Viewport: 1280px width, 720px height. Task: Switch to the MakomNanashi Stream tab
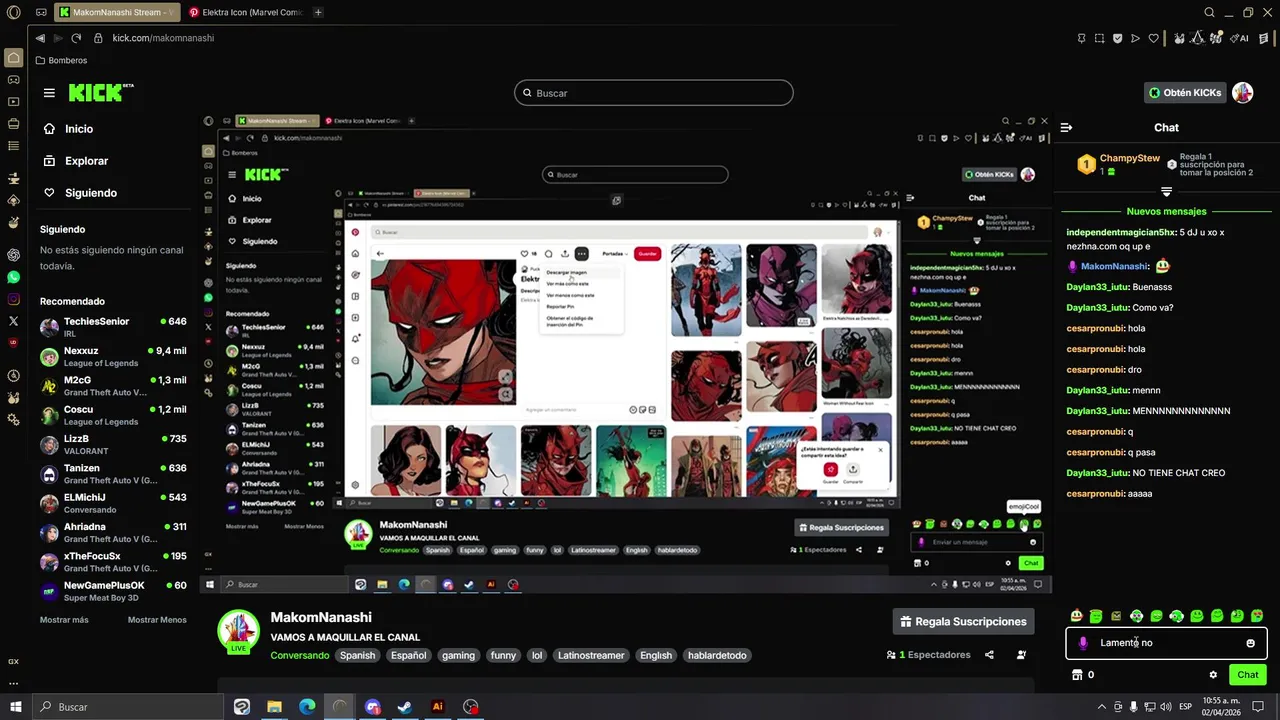(x=115, y=12)
